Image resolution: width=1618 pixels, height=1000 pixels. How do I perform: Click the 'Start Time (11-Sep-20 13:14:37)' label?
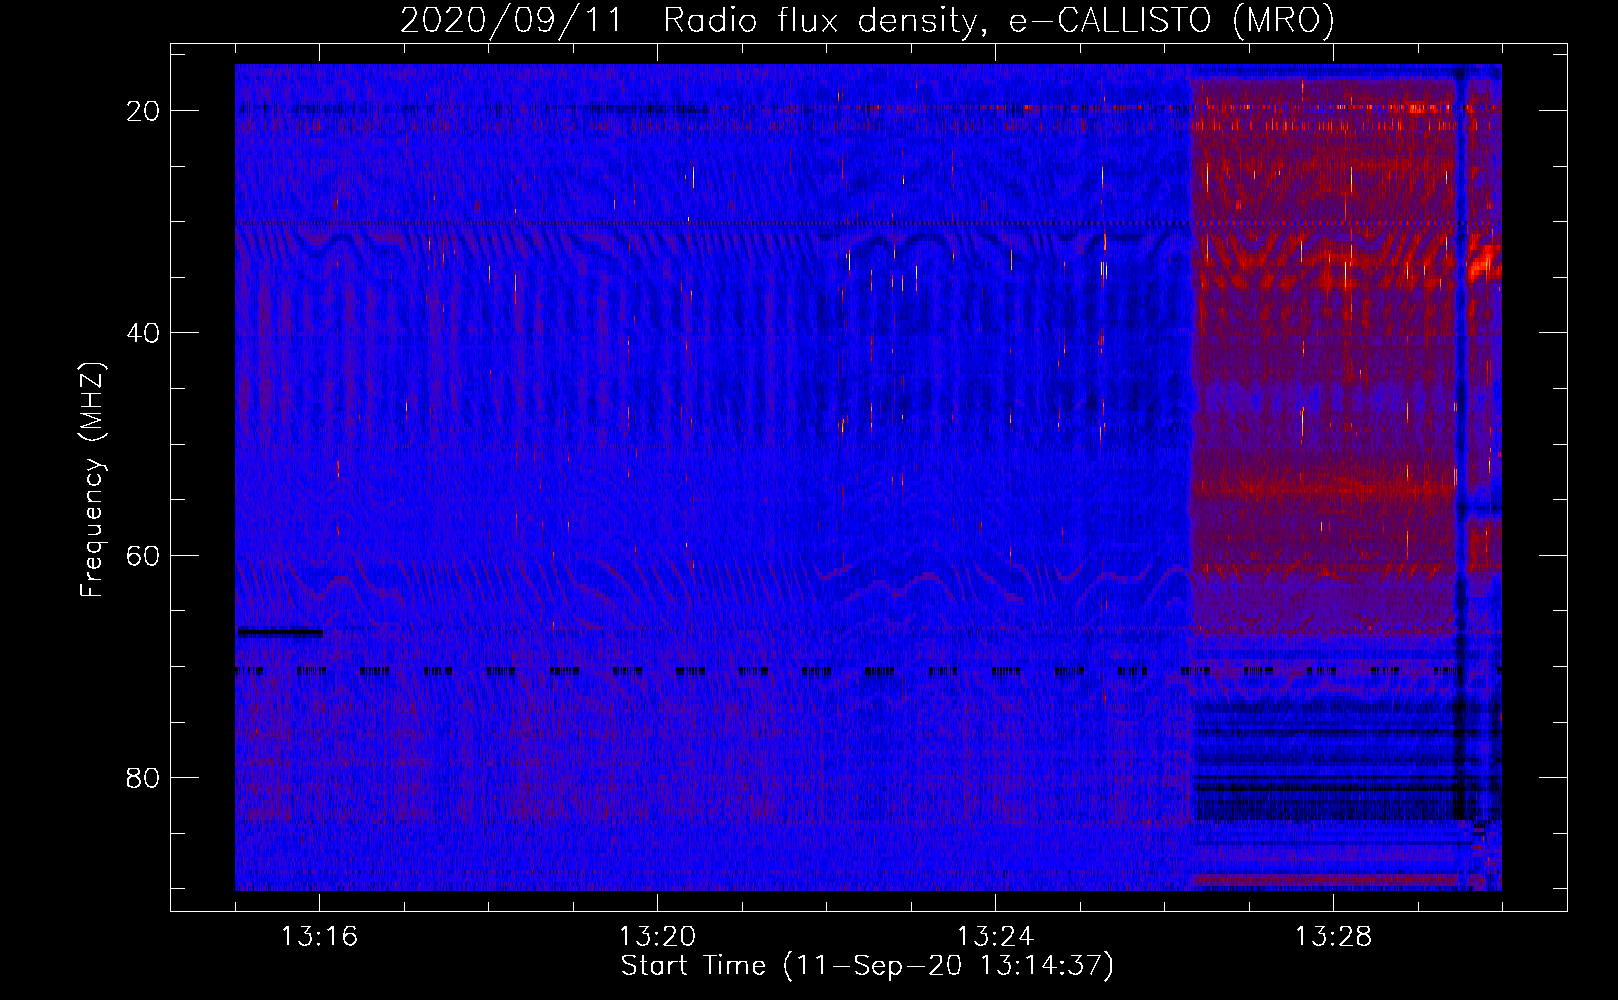coord(867,966)
